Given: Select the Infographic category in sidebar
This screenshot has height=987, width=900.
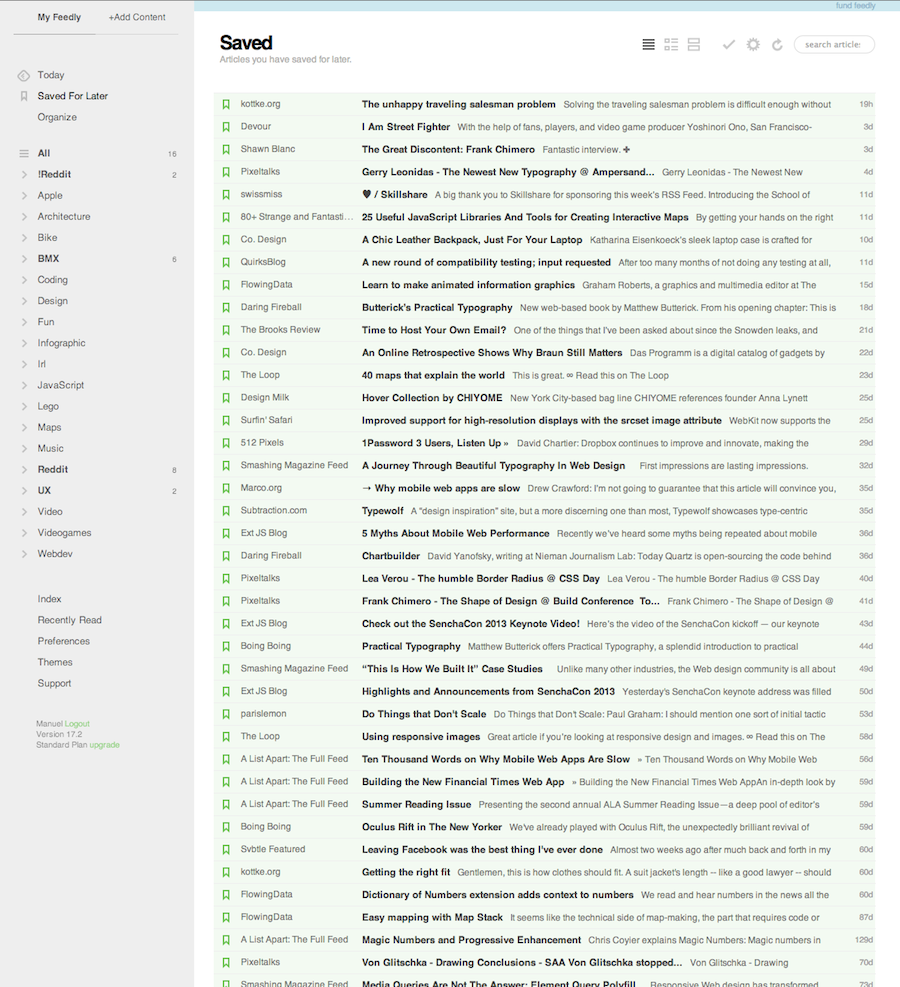Looking at the screenshot, I should [61, 343].
